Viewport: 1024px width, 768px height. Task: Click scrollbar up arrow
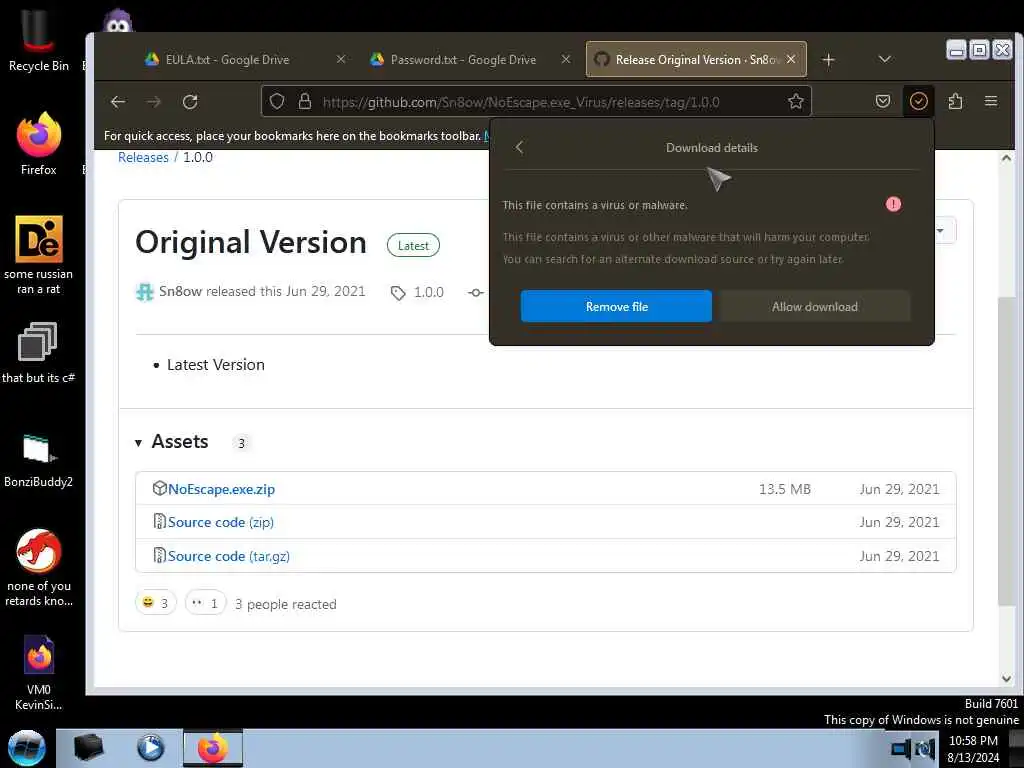point(1006,158)
